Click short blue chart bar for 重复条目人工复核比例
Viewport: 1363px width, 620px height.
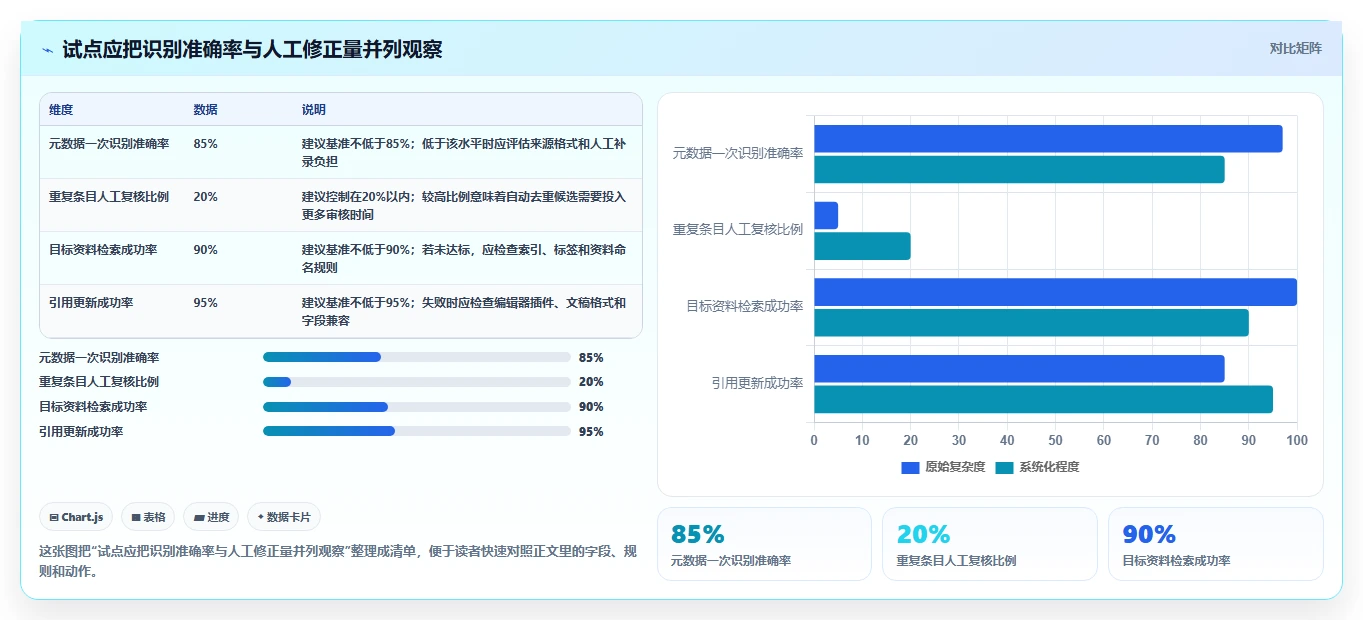[826, 215]
